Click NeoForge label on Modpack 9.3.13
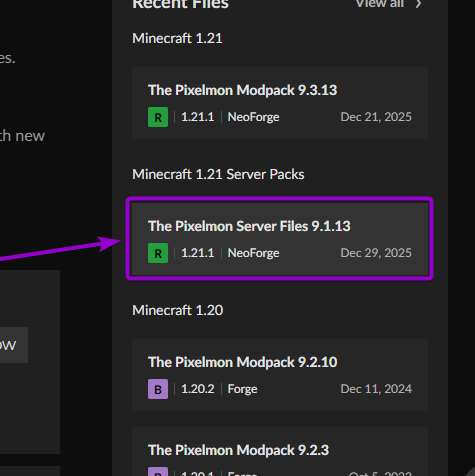Viewport: 475px width, 476px height. (x=253, y=117)
